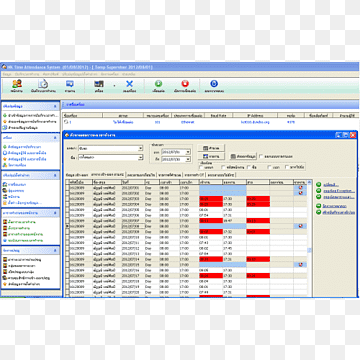Tick the last checkbox in the filter options group

click(287, 167)
